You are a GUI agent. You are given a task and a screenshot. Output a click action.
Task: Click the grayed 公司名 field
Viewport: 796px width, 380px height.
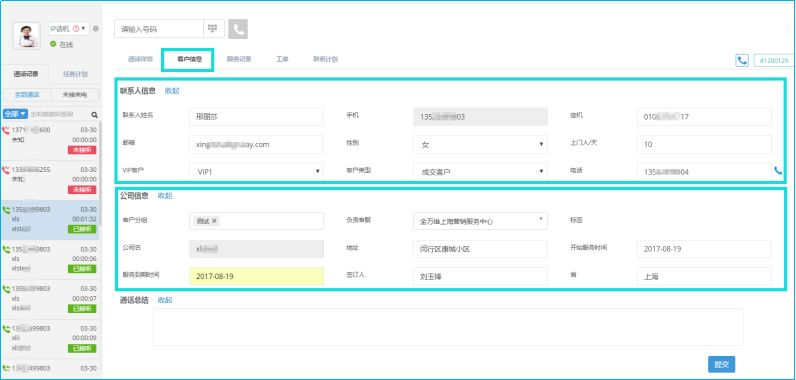[256, 249]
